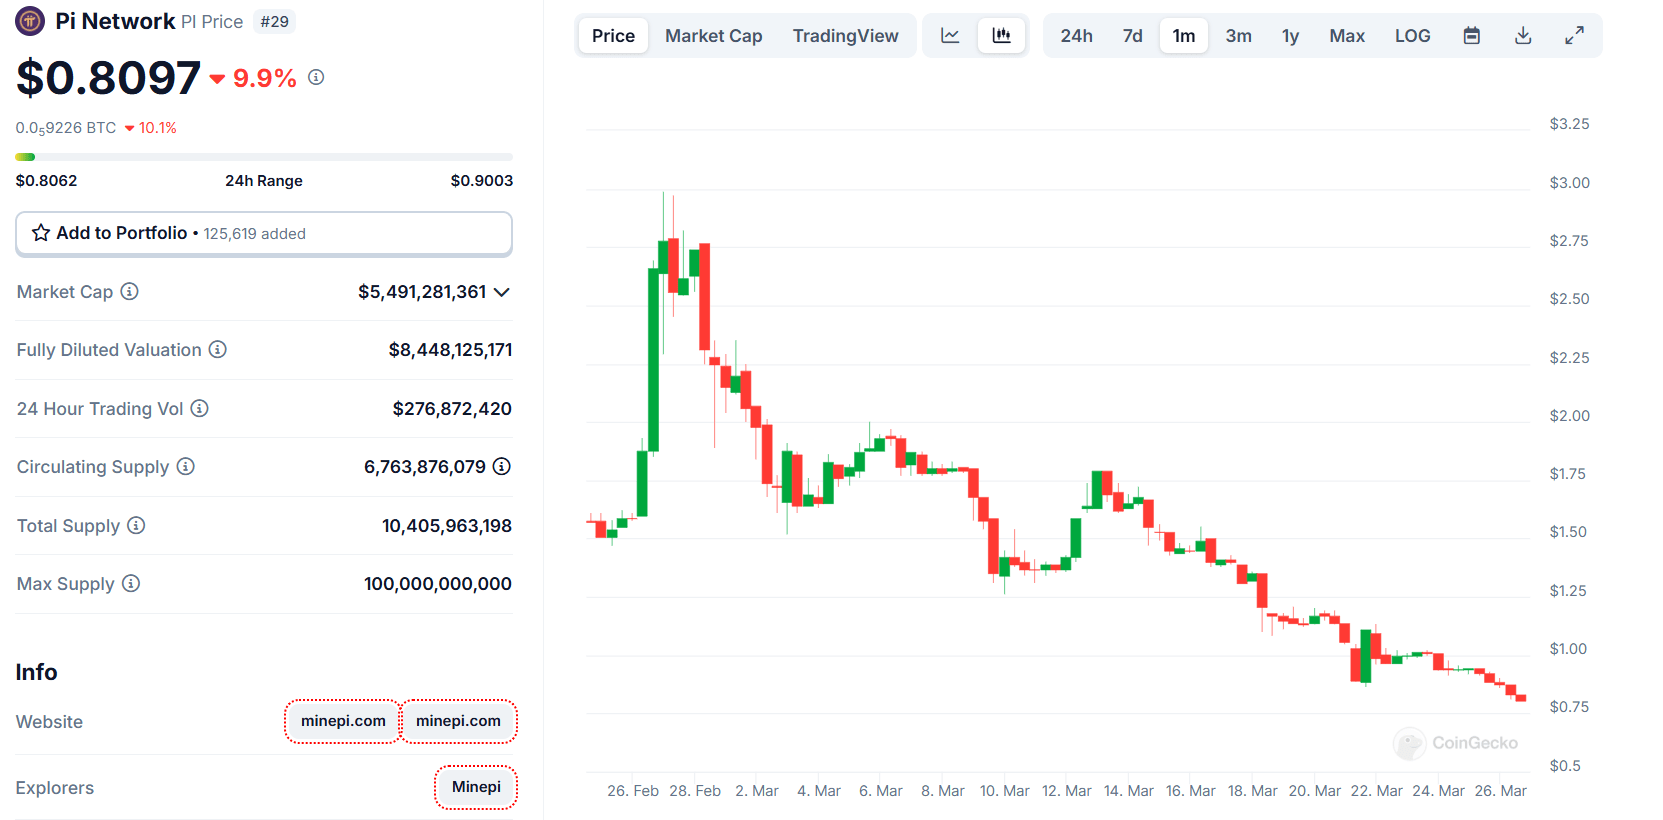The height and width of the screenshot is (820, 1663).
Task: Expand chart to fullscreen
Action: click(x=1574, y=36)
